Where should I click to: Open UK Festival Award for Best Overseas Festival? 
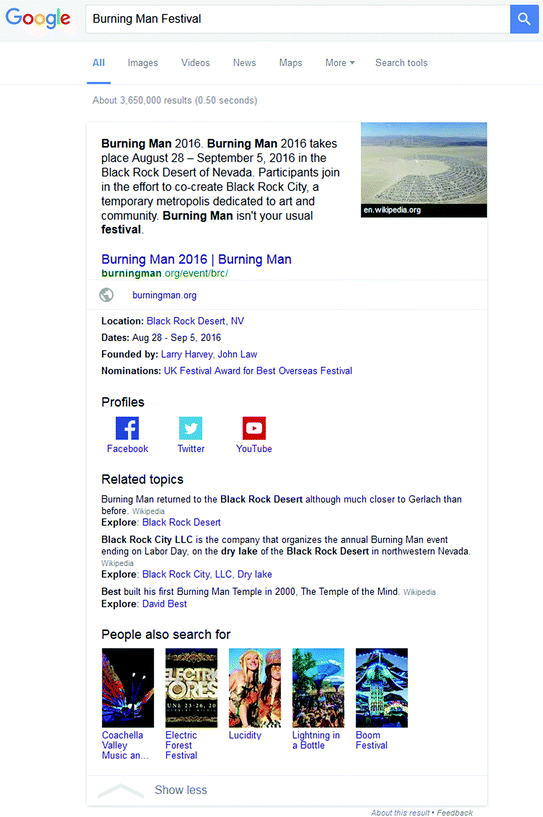tap(258, 370)
